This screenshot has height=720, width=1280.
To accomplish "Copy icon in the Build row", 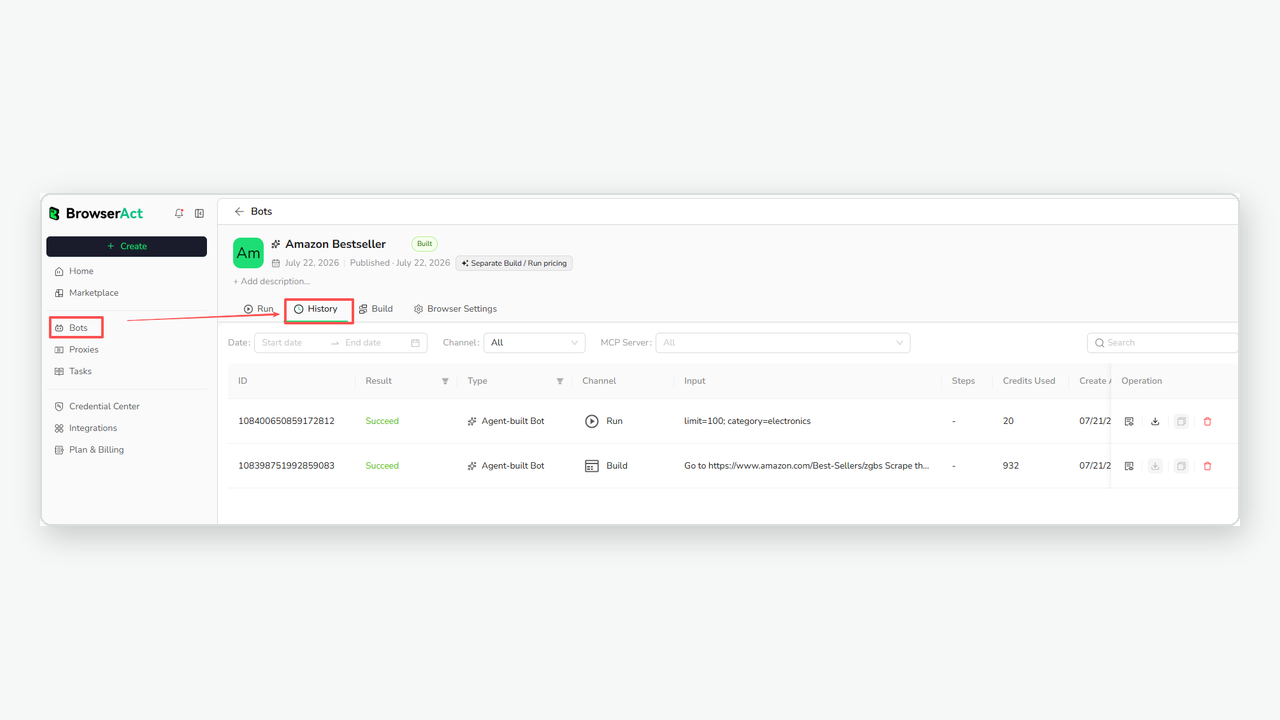I will 1181,466.
